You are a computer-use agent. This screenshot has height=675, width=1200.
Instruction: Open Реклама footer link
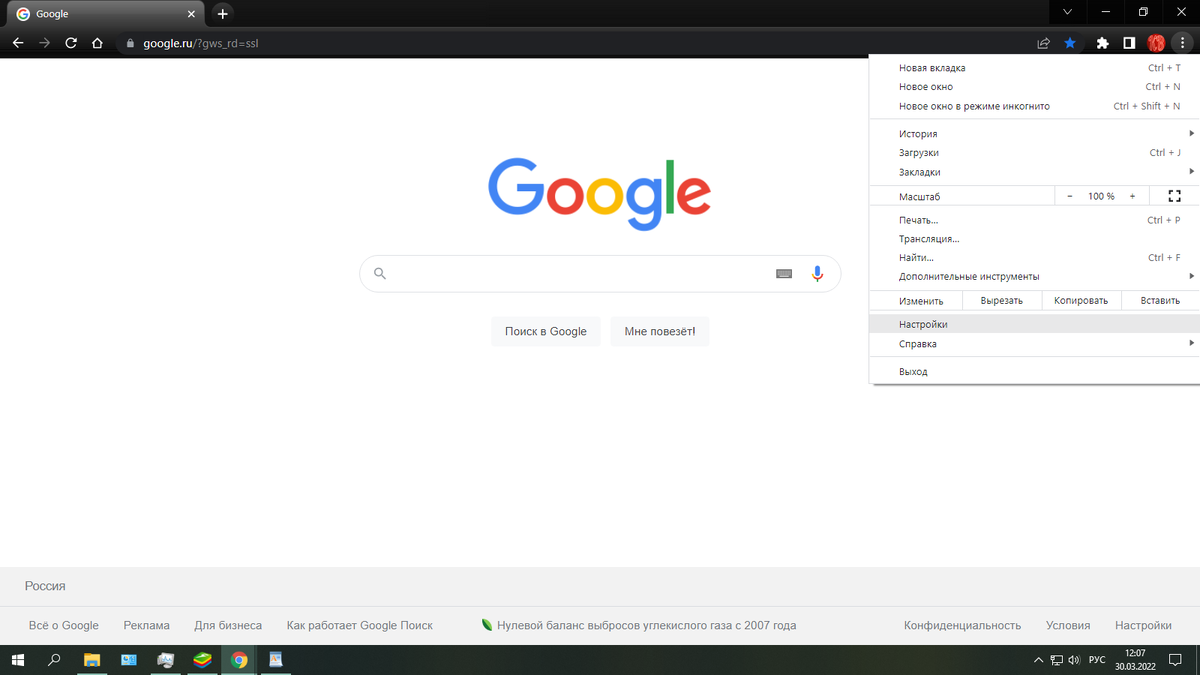click(147, 625)
